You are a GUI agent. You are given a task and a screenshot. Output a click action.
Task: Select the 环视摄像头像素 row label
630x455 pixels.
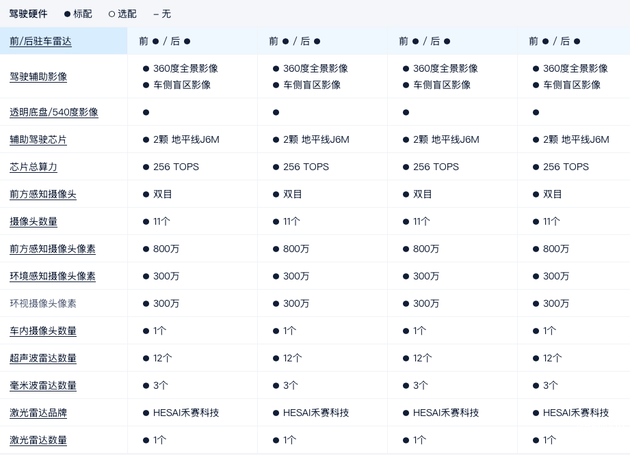(43, 304)
